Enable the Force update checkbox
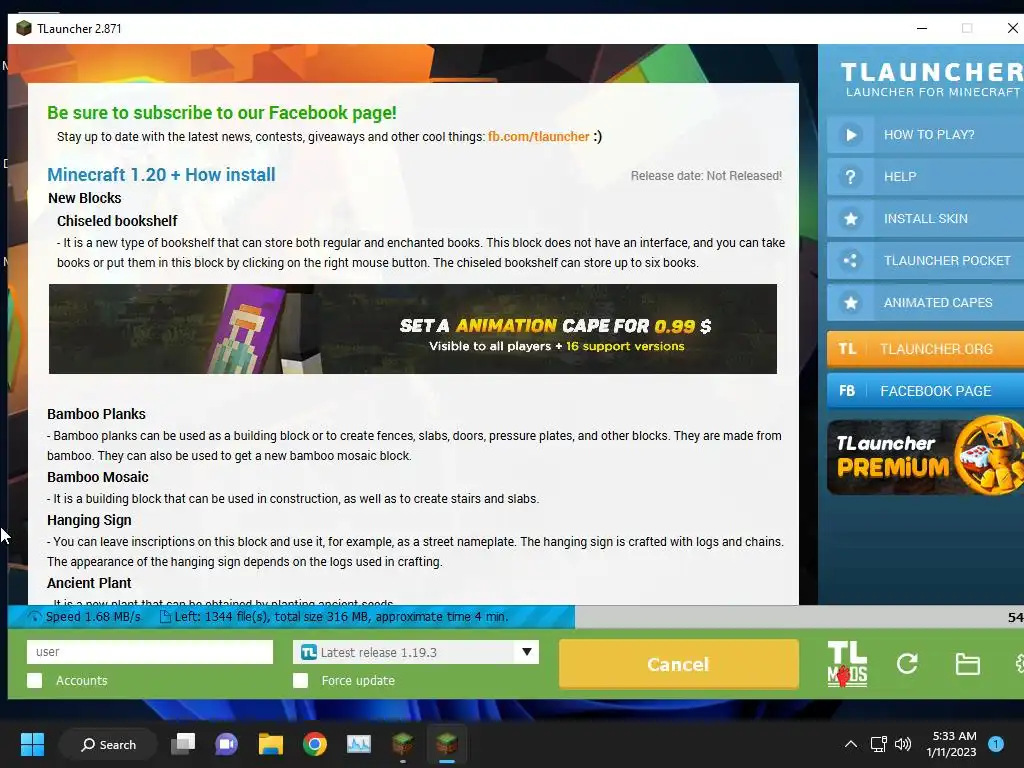Viewport: 1024px width, 768px height. (300, 680)
